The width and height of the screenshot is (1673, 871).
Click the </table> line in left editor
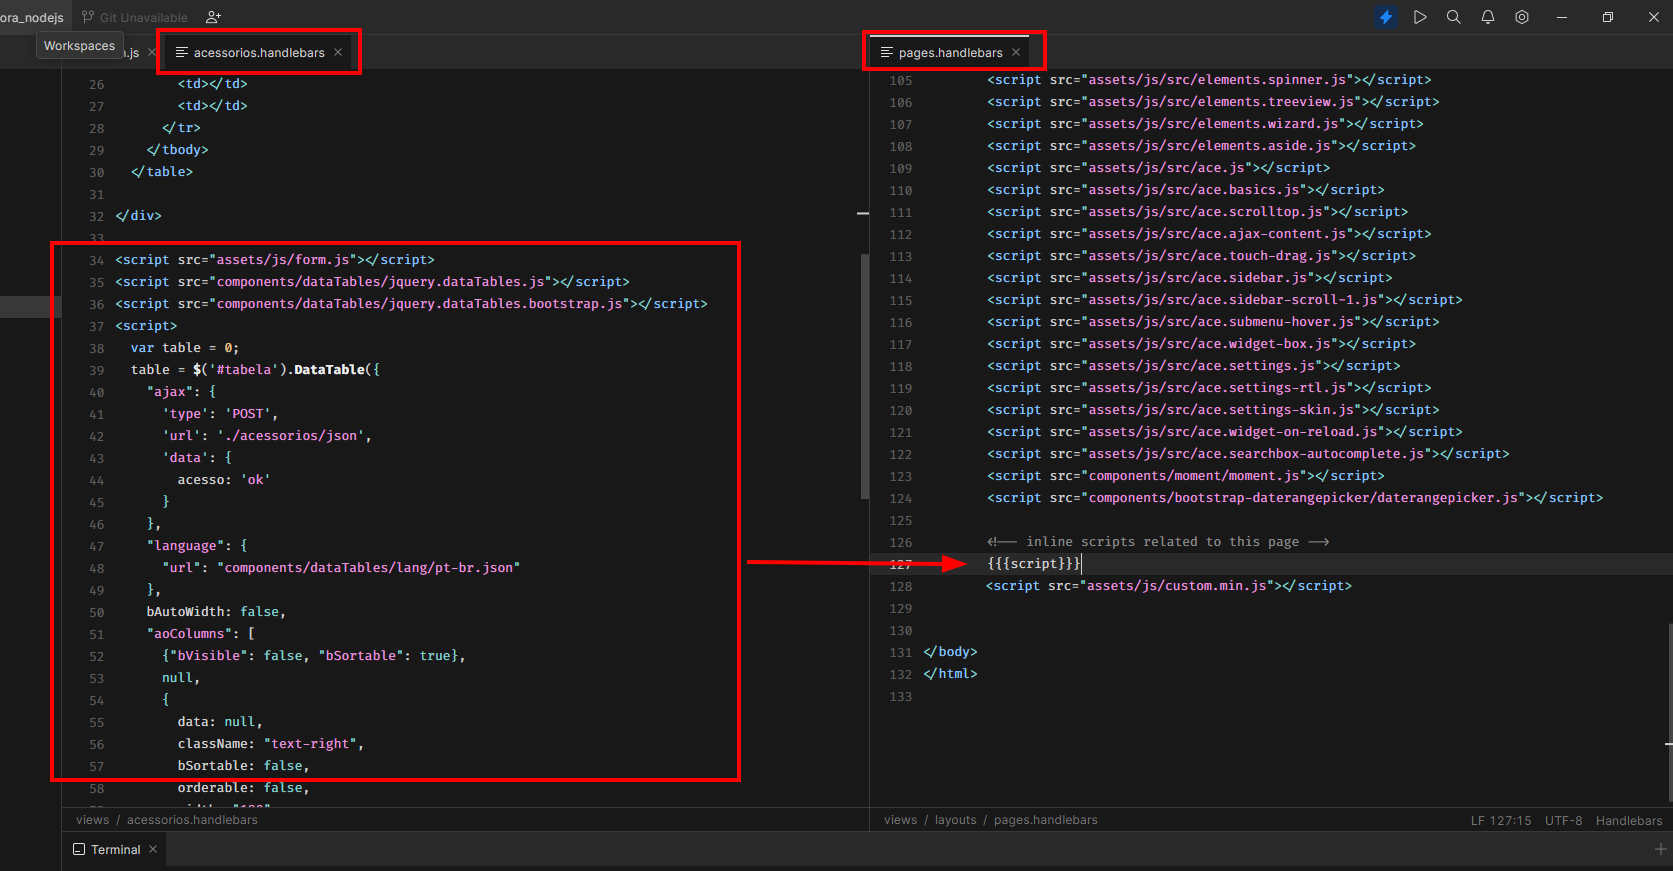click(162, 172)
